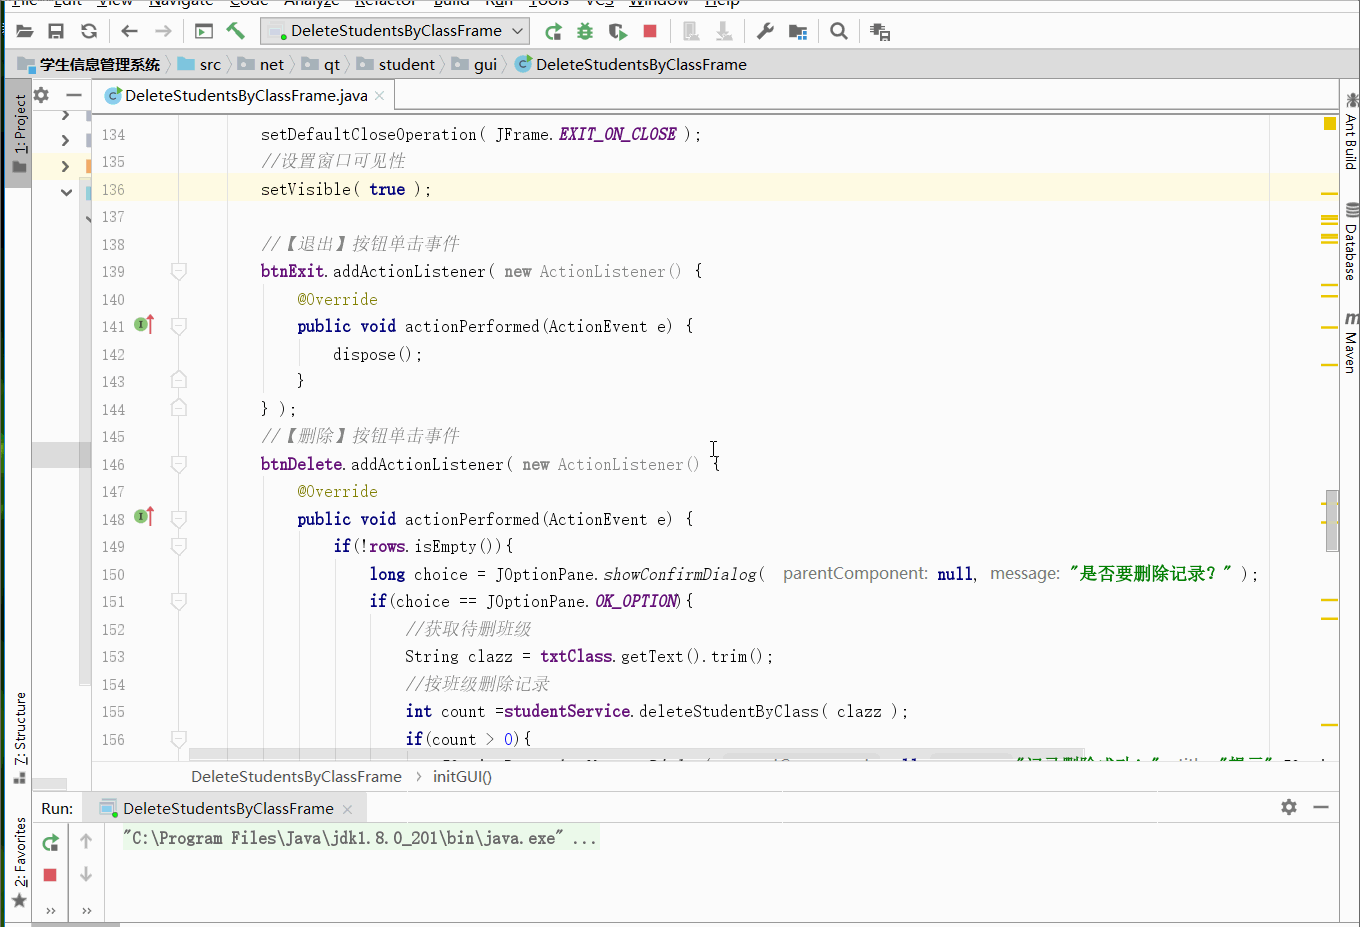
Task: Hide the Run panel with minimize icon
Action: coord(1321,807)
